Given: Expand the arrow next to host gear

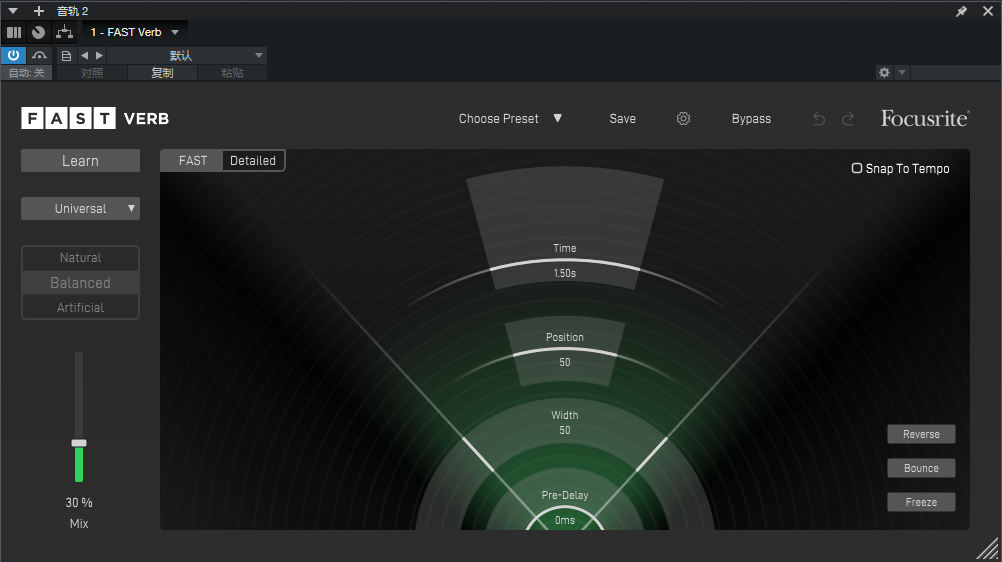Looking at the screenshot, I should [x=902, y=72].
